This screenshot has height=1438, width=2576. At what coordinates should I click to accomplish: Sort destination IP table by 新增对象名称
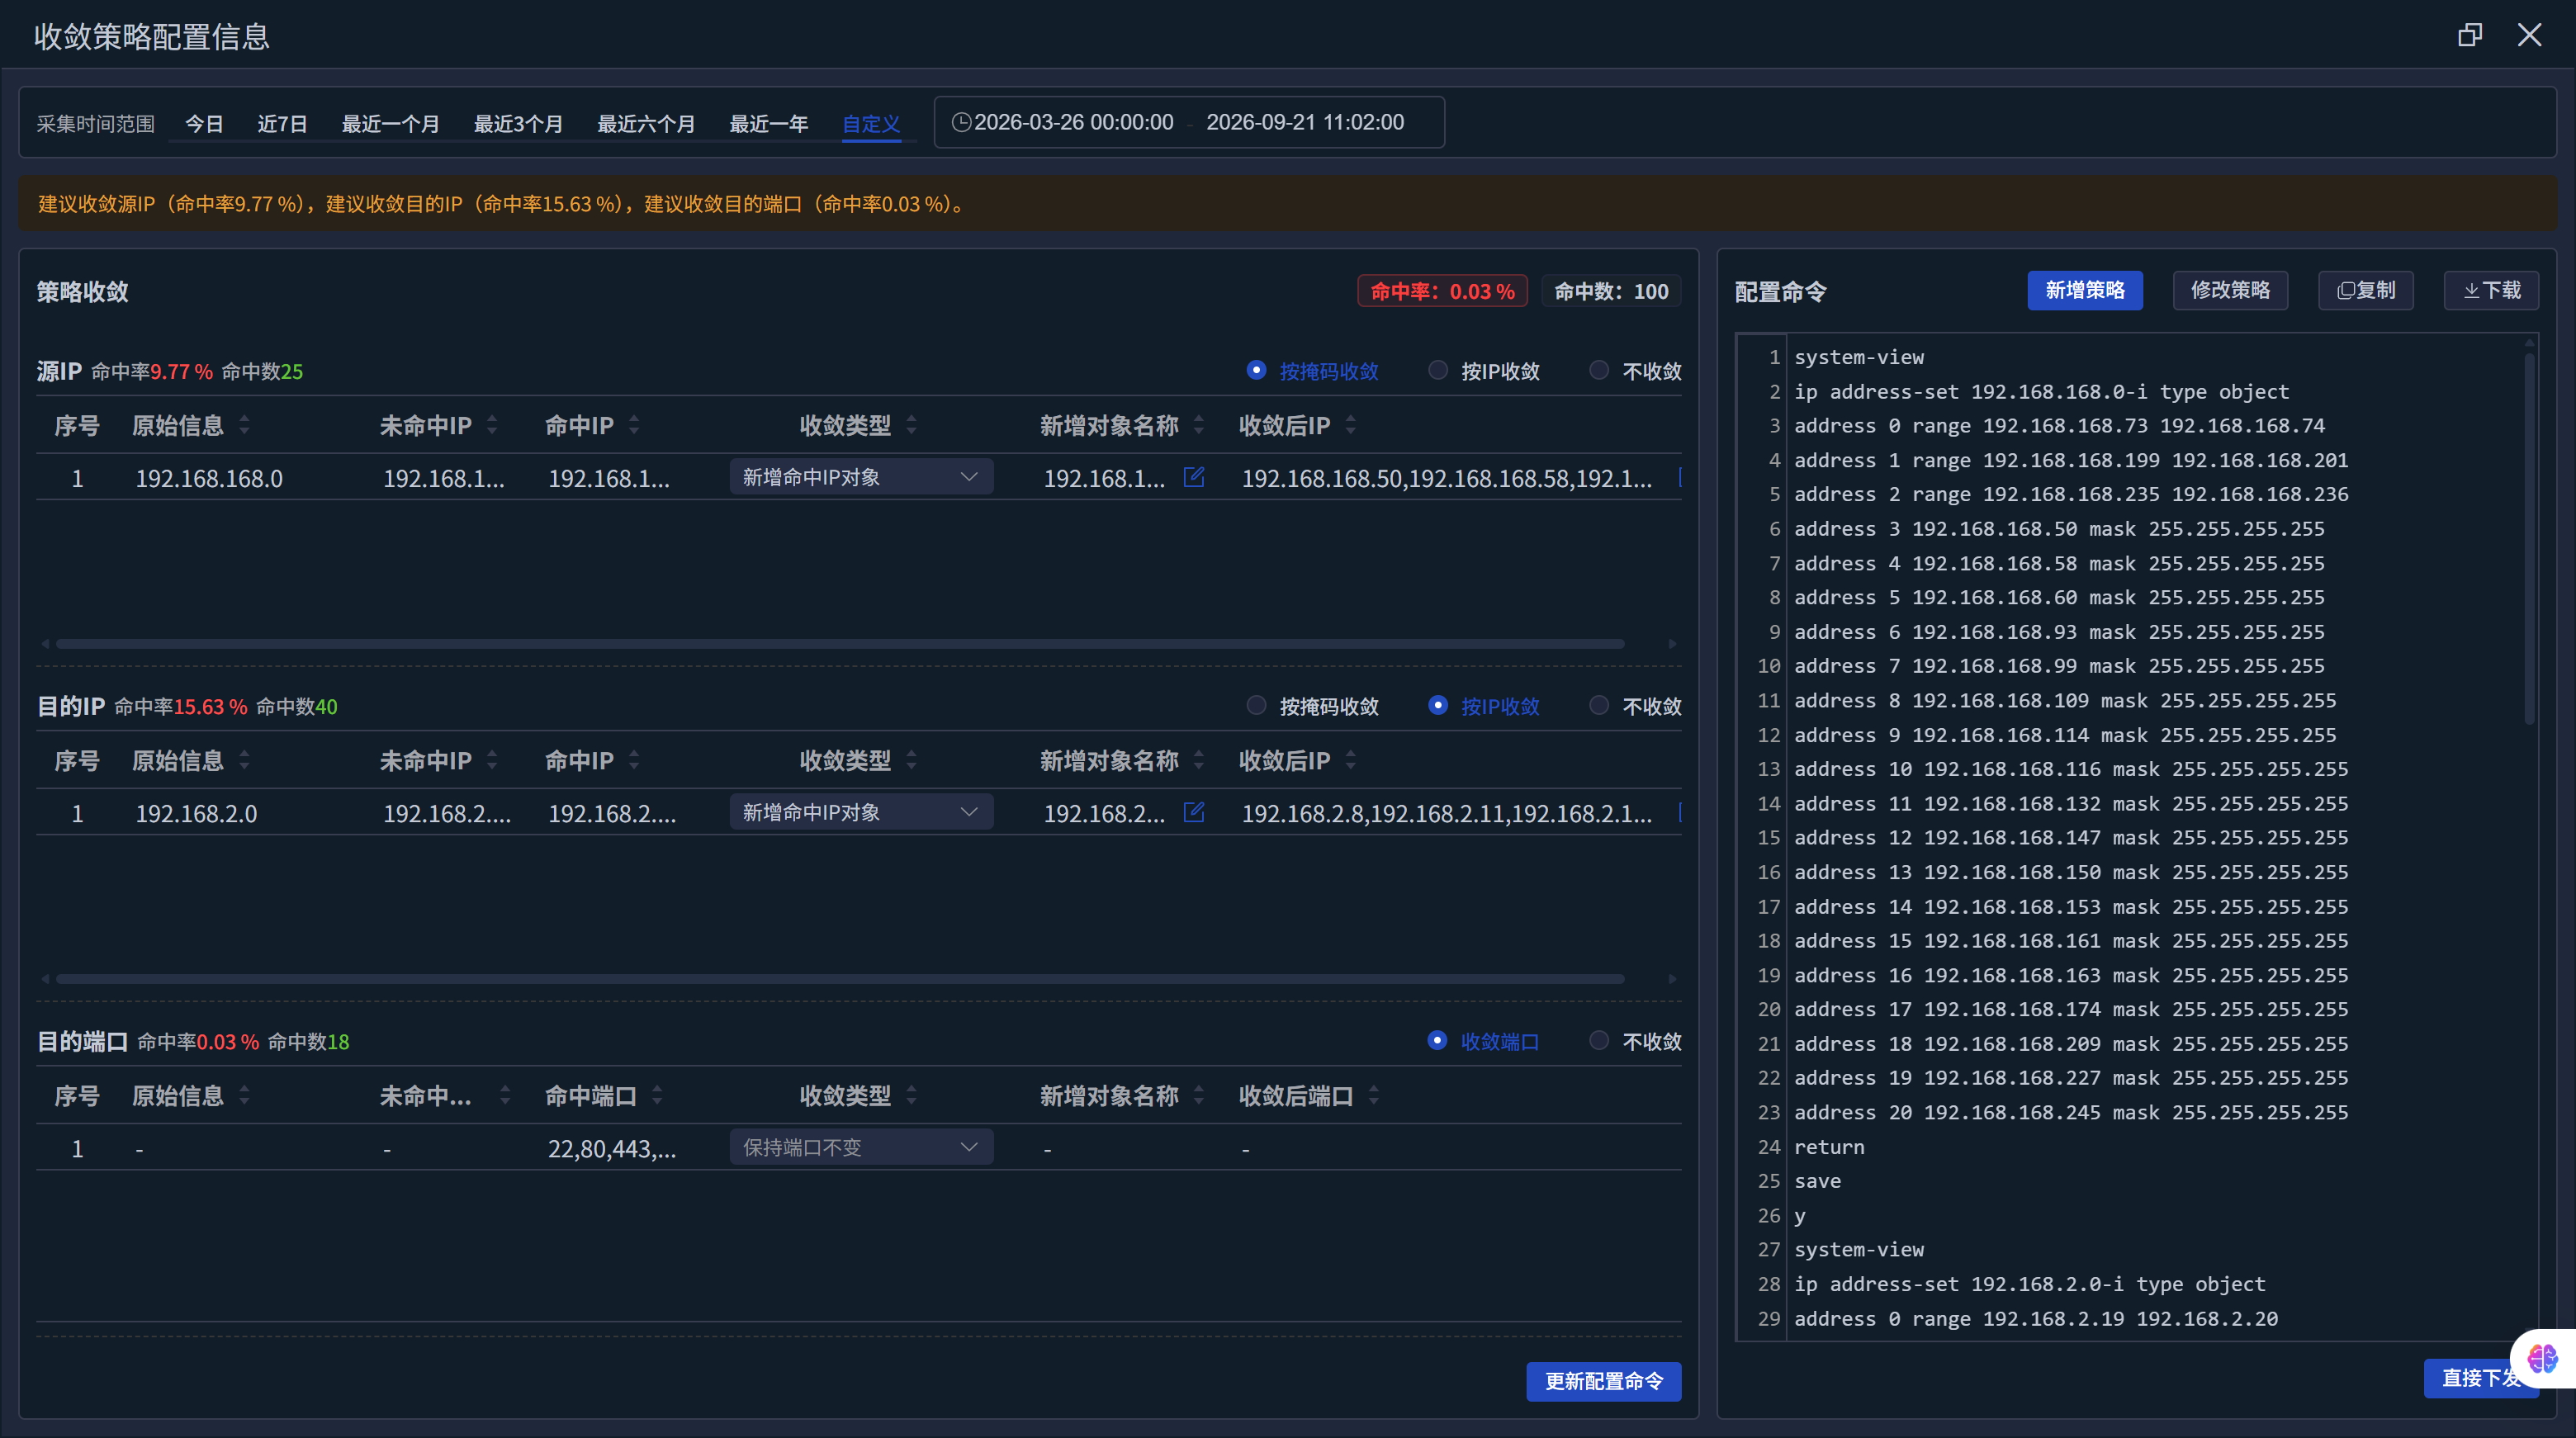click(1199, 760)
